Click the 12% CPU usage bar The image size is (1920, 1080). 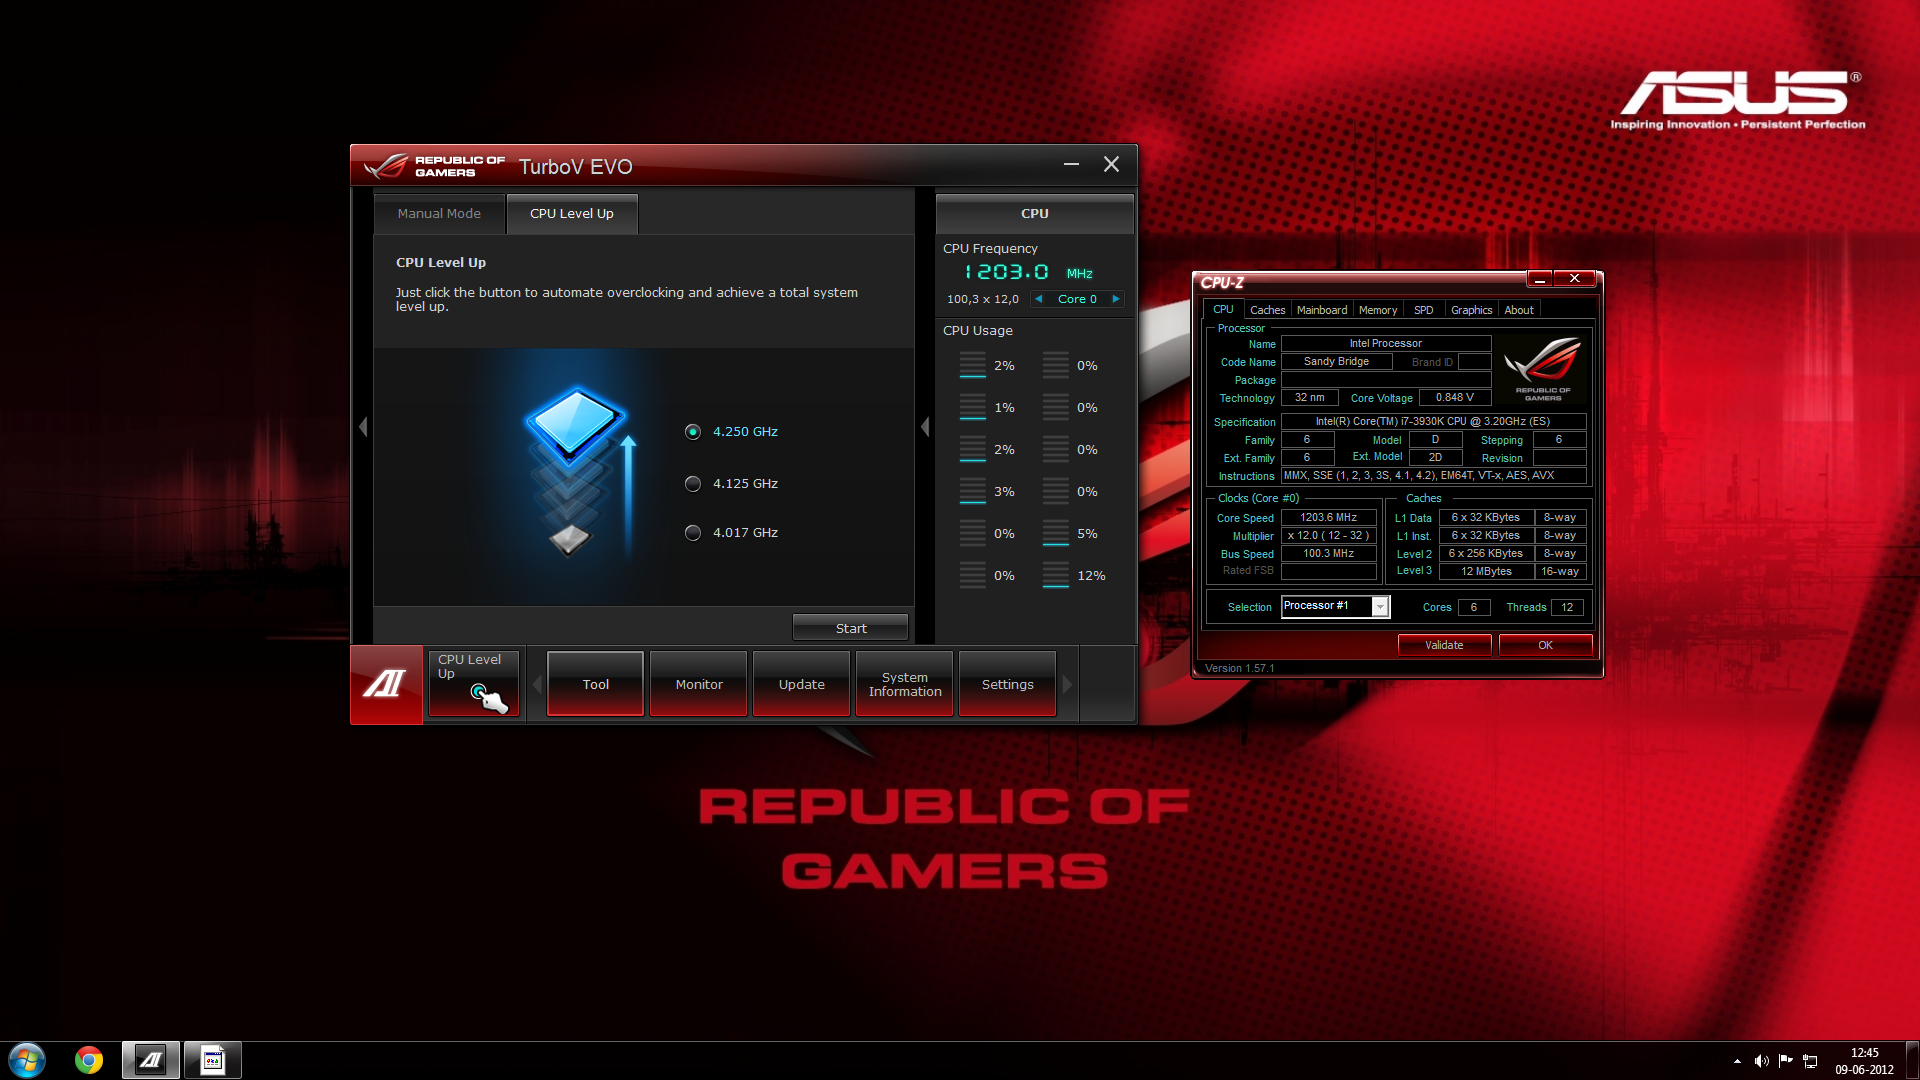(1056, 576)
